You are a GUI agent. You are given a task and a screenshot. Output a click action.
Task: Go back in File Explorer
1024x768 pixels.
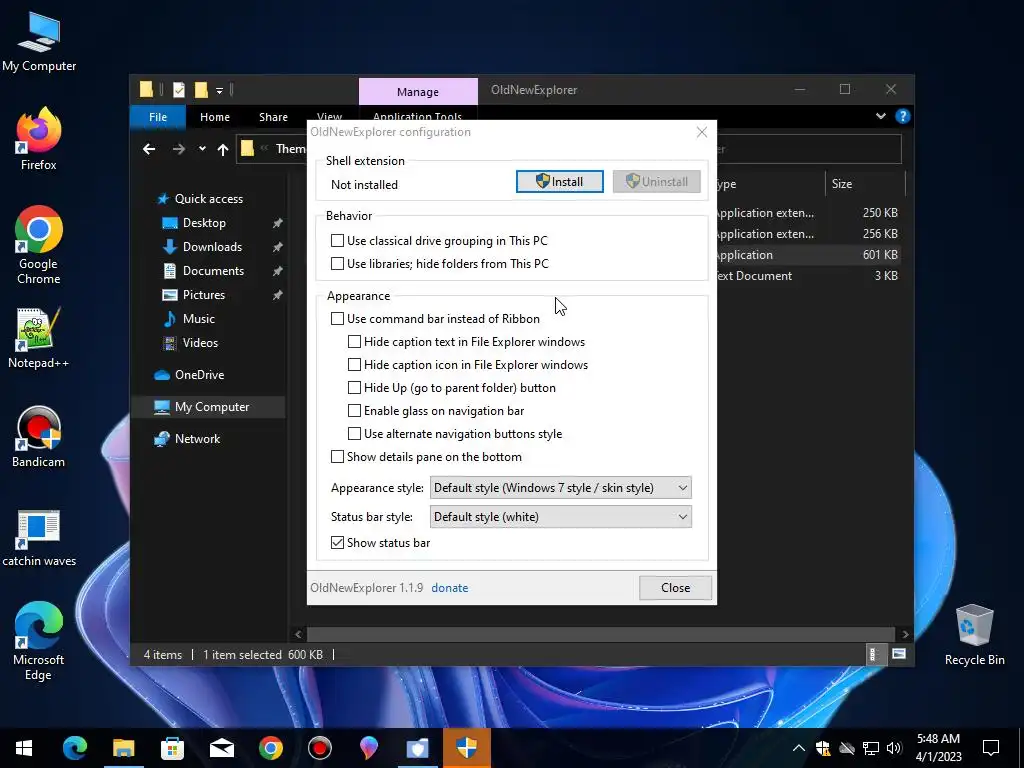[149, 149]
